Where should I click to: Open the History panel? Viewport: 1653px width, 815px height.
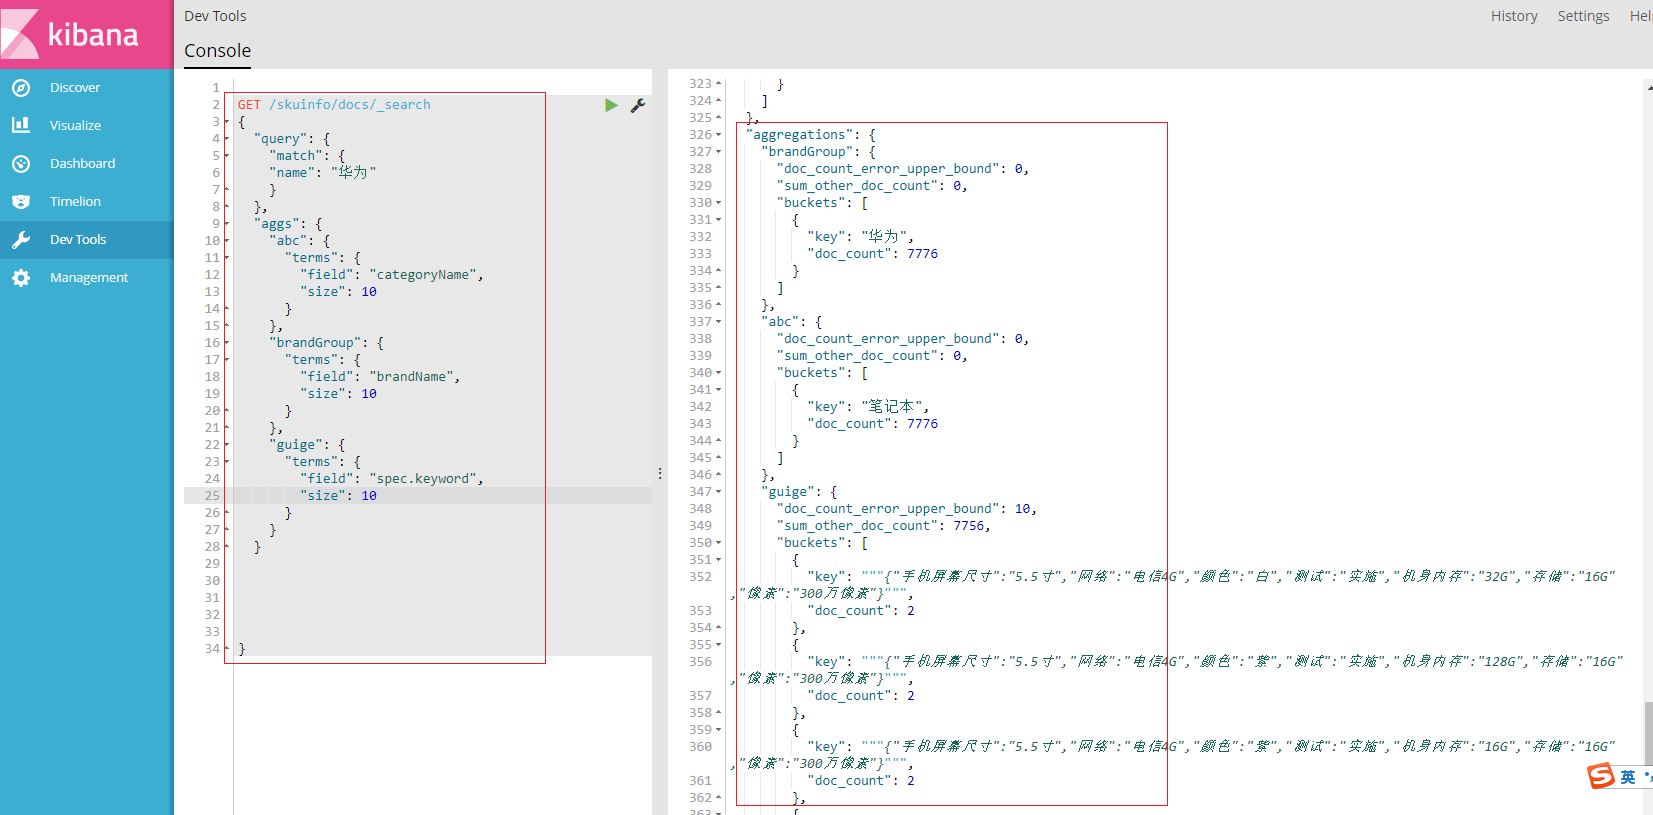pyautogui.click(x=1514, y=16)
